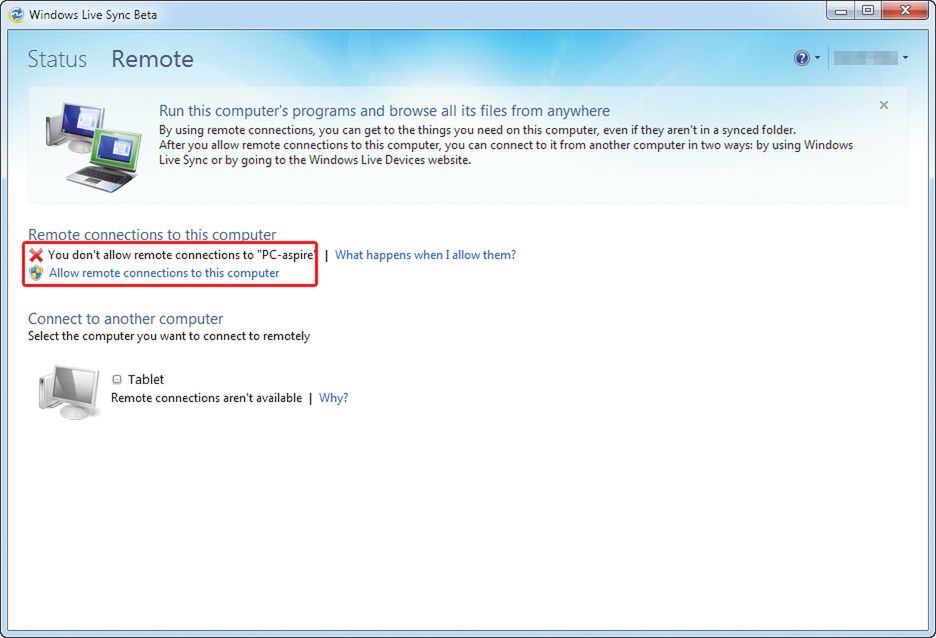Click the red X status icon
This screenshot has height=638, width=936.
click(x=36, y=255)
